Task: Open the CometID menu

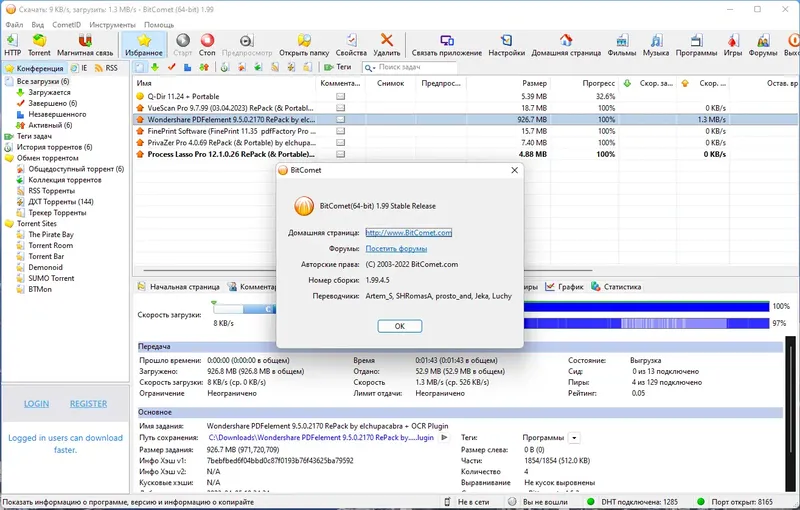Action: coord(66,24)
